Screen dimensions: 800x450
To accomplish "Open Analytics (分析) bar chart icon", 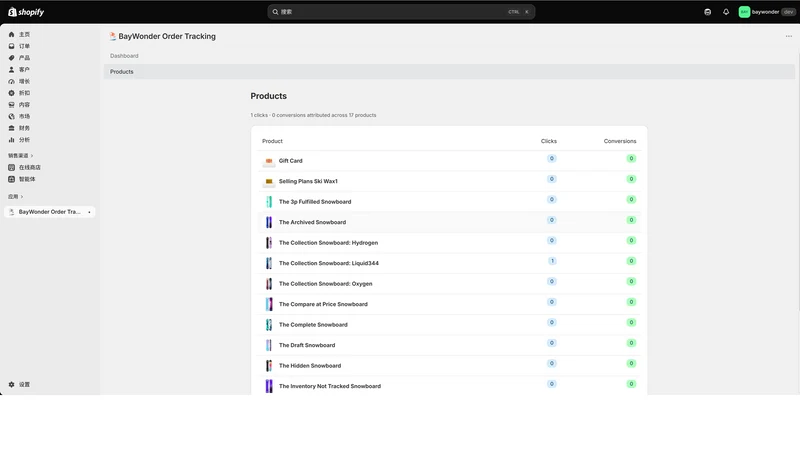I will [11, 140].
